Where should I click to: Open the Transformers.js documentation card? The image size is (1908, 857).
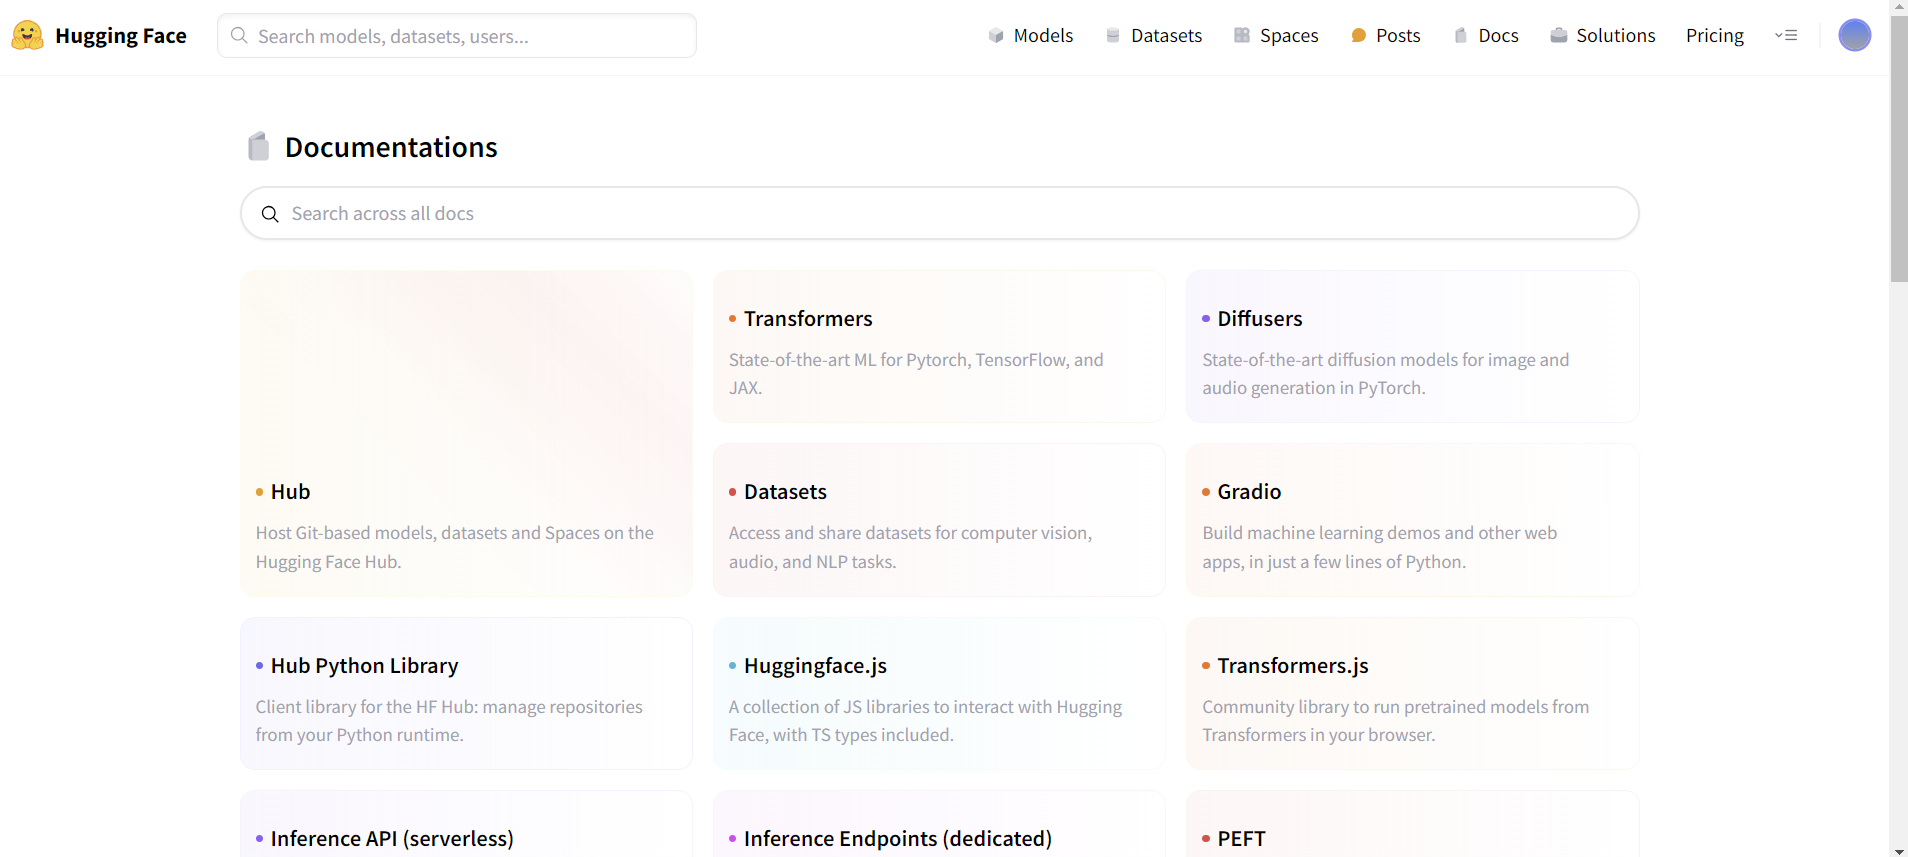(1412, 693)
